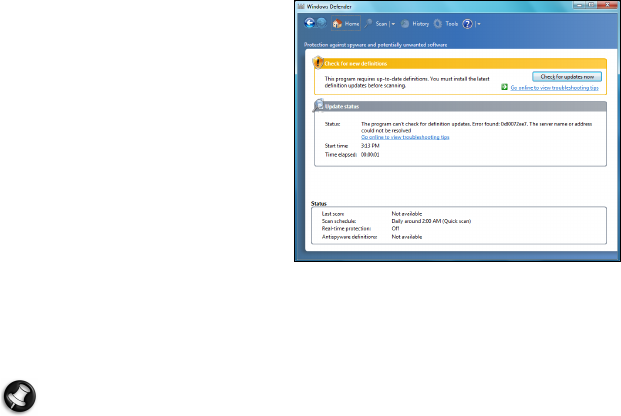
Task: Open troubleshooting tips link in yellow banner
Action: click(554, 88)
